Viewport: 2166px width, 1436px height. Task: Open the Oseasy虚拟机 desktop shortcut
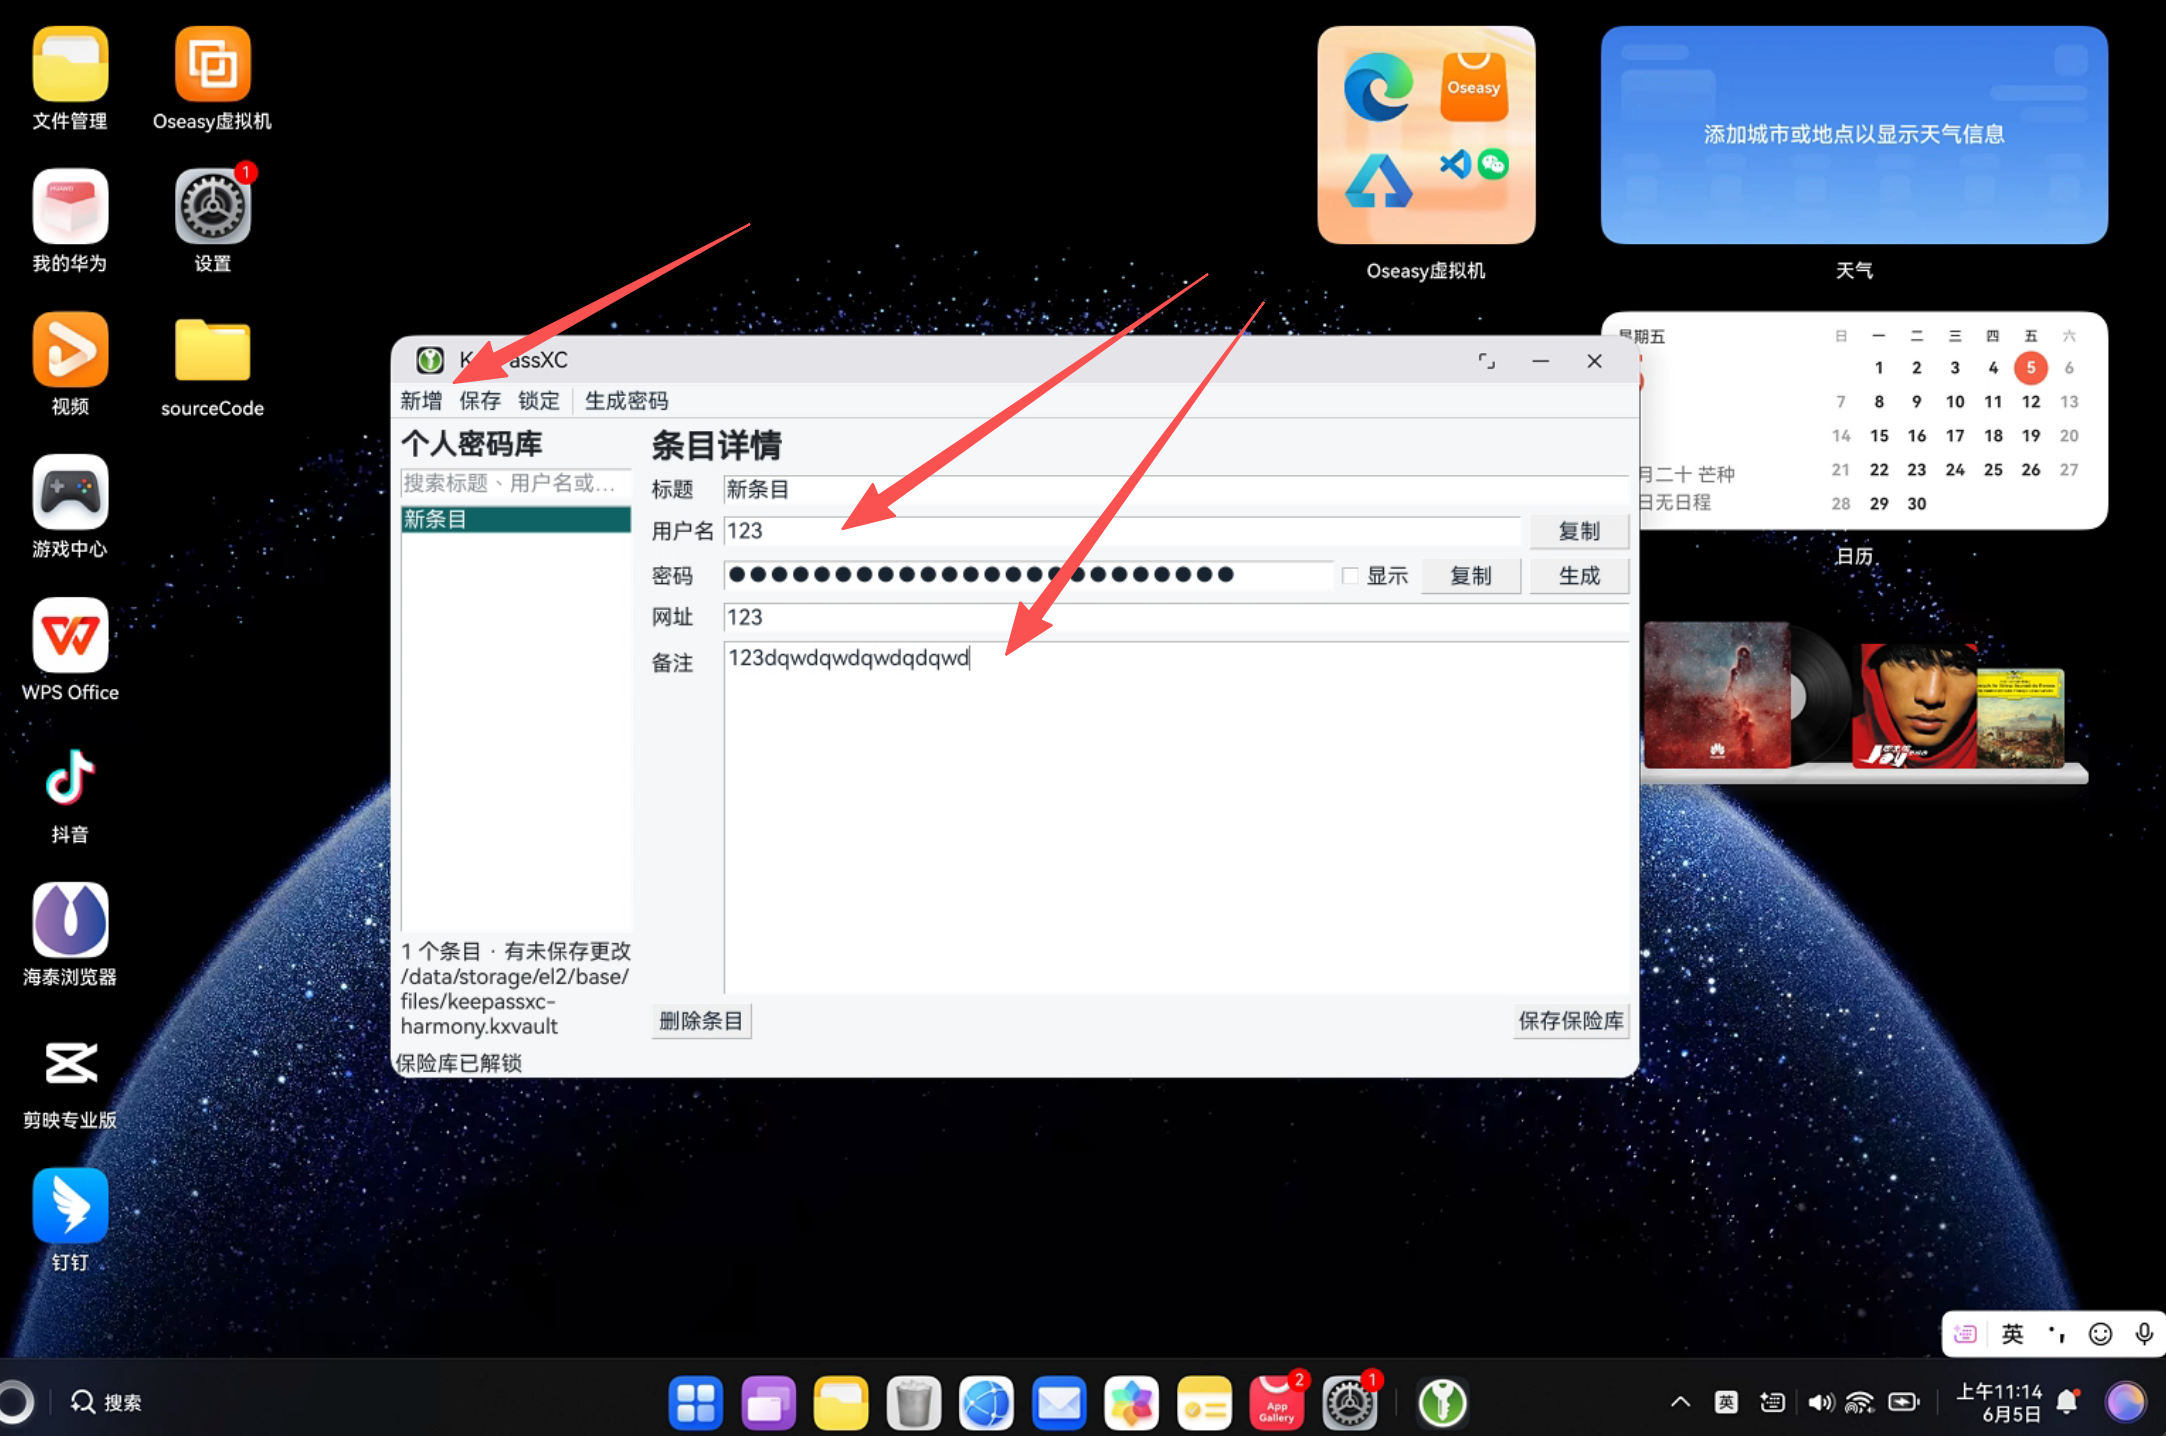[213, 64]
